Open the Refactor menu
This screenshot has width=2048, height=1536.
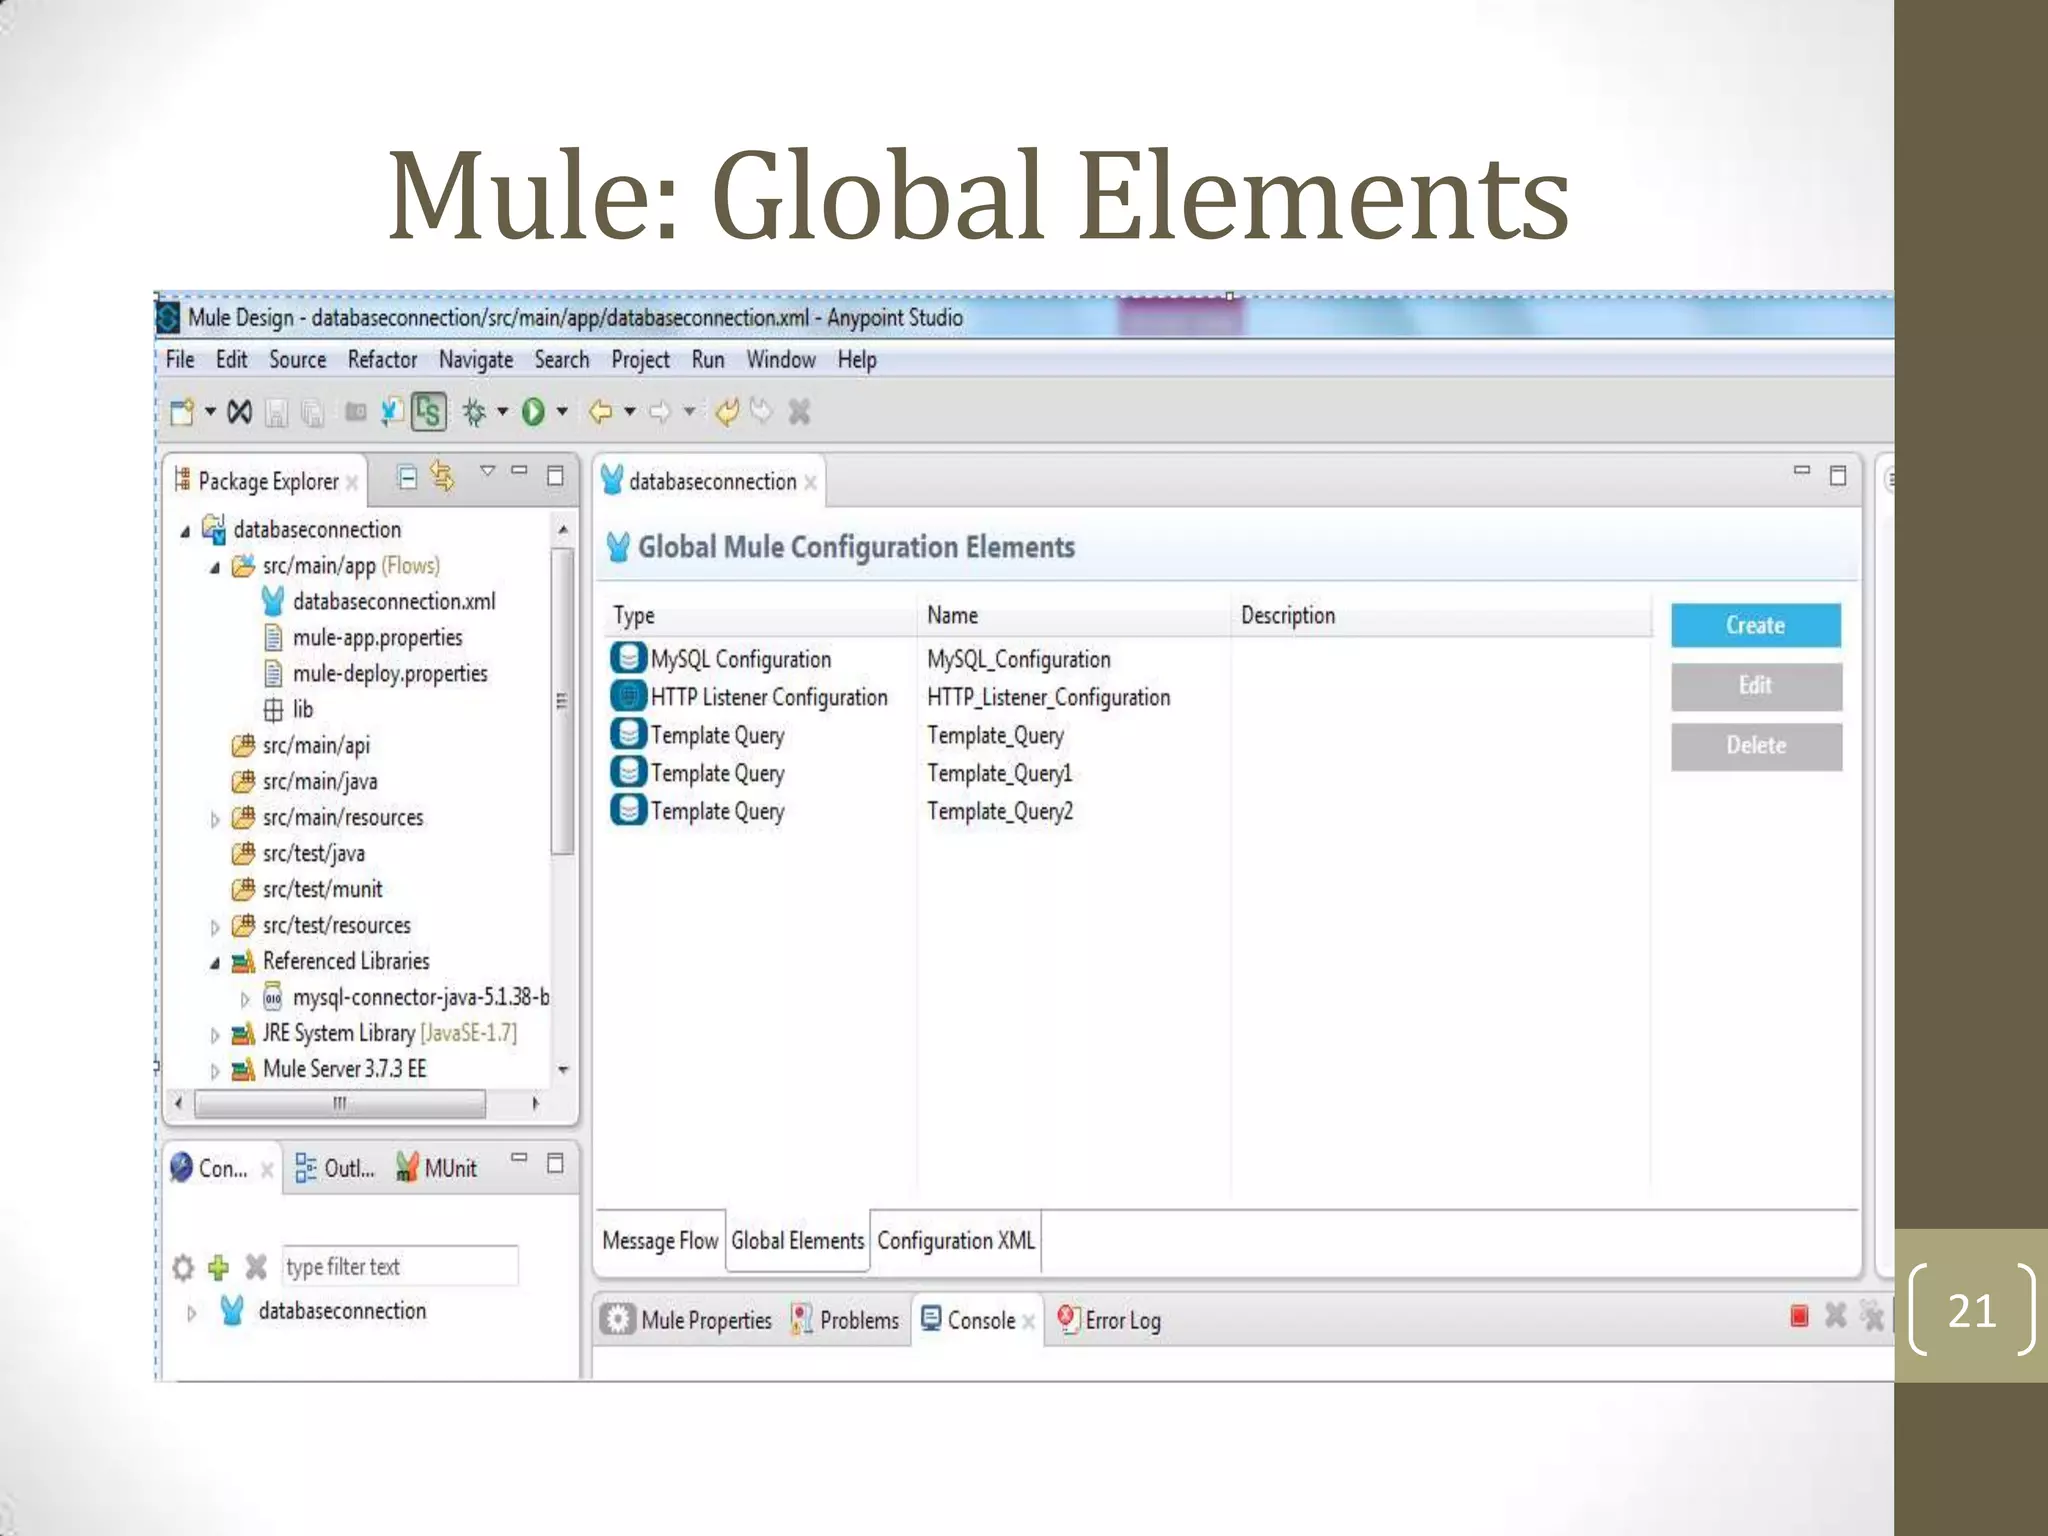click(x=382, y=359)
